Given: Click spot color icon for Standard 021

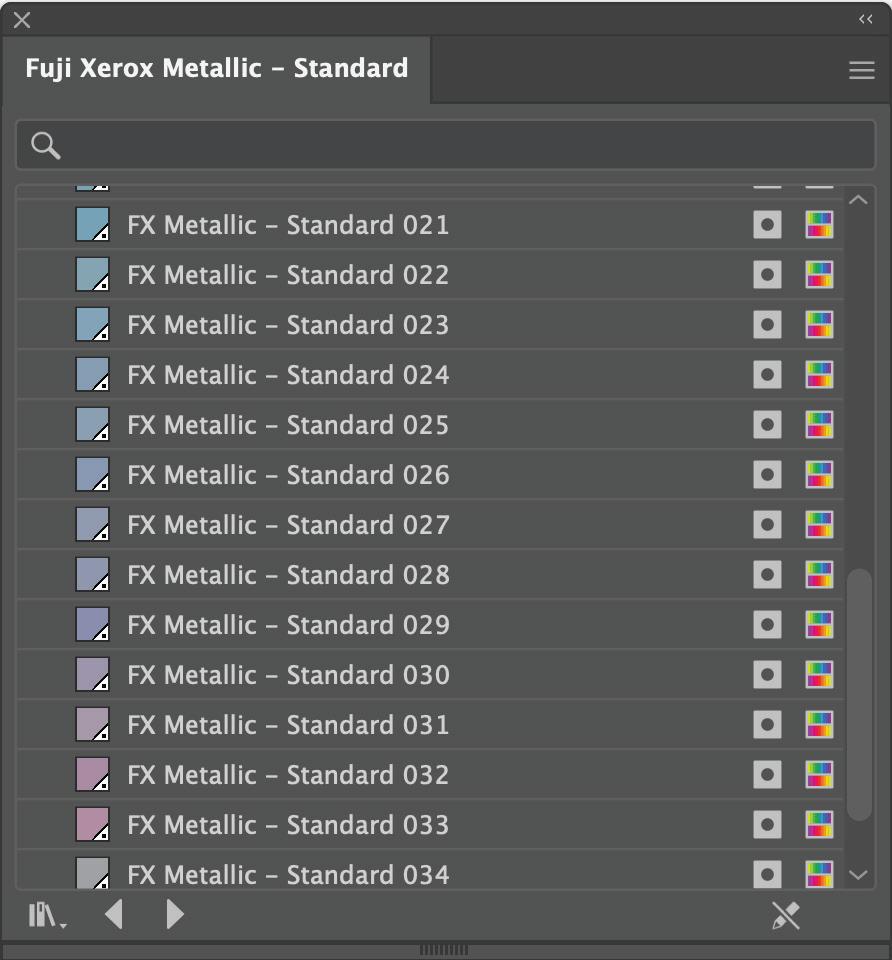Looking at the screenshot, I should coord(767,225).
